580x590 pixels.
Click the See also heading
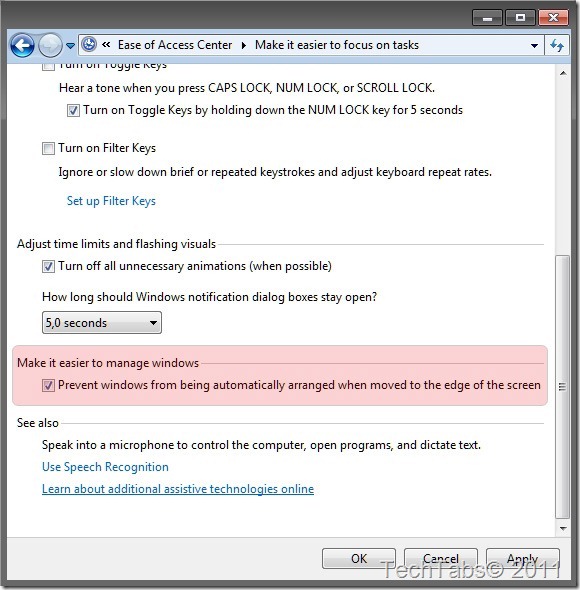tap(38, 423)
